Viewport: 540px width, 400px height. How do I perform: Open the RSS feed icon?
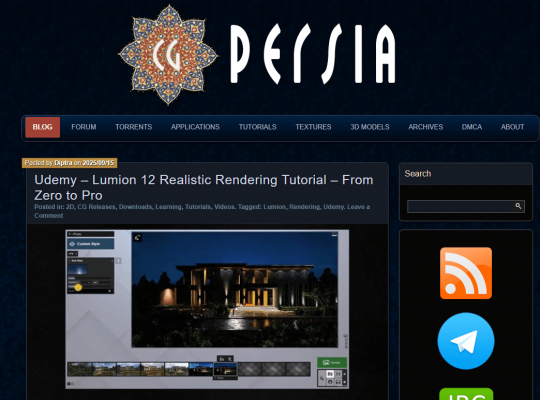point(466,273)
